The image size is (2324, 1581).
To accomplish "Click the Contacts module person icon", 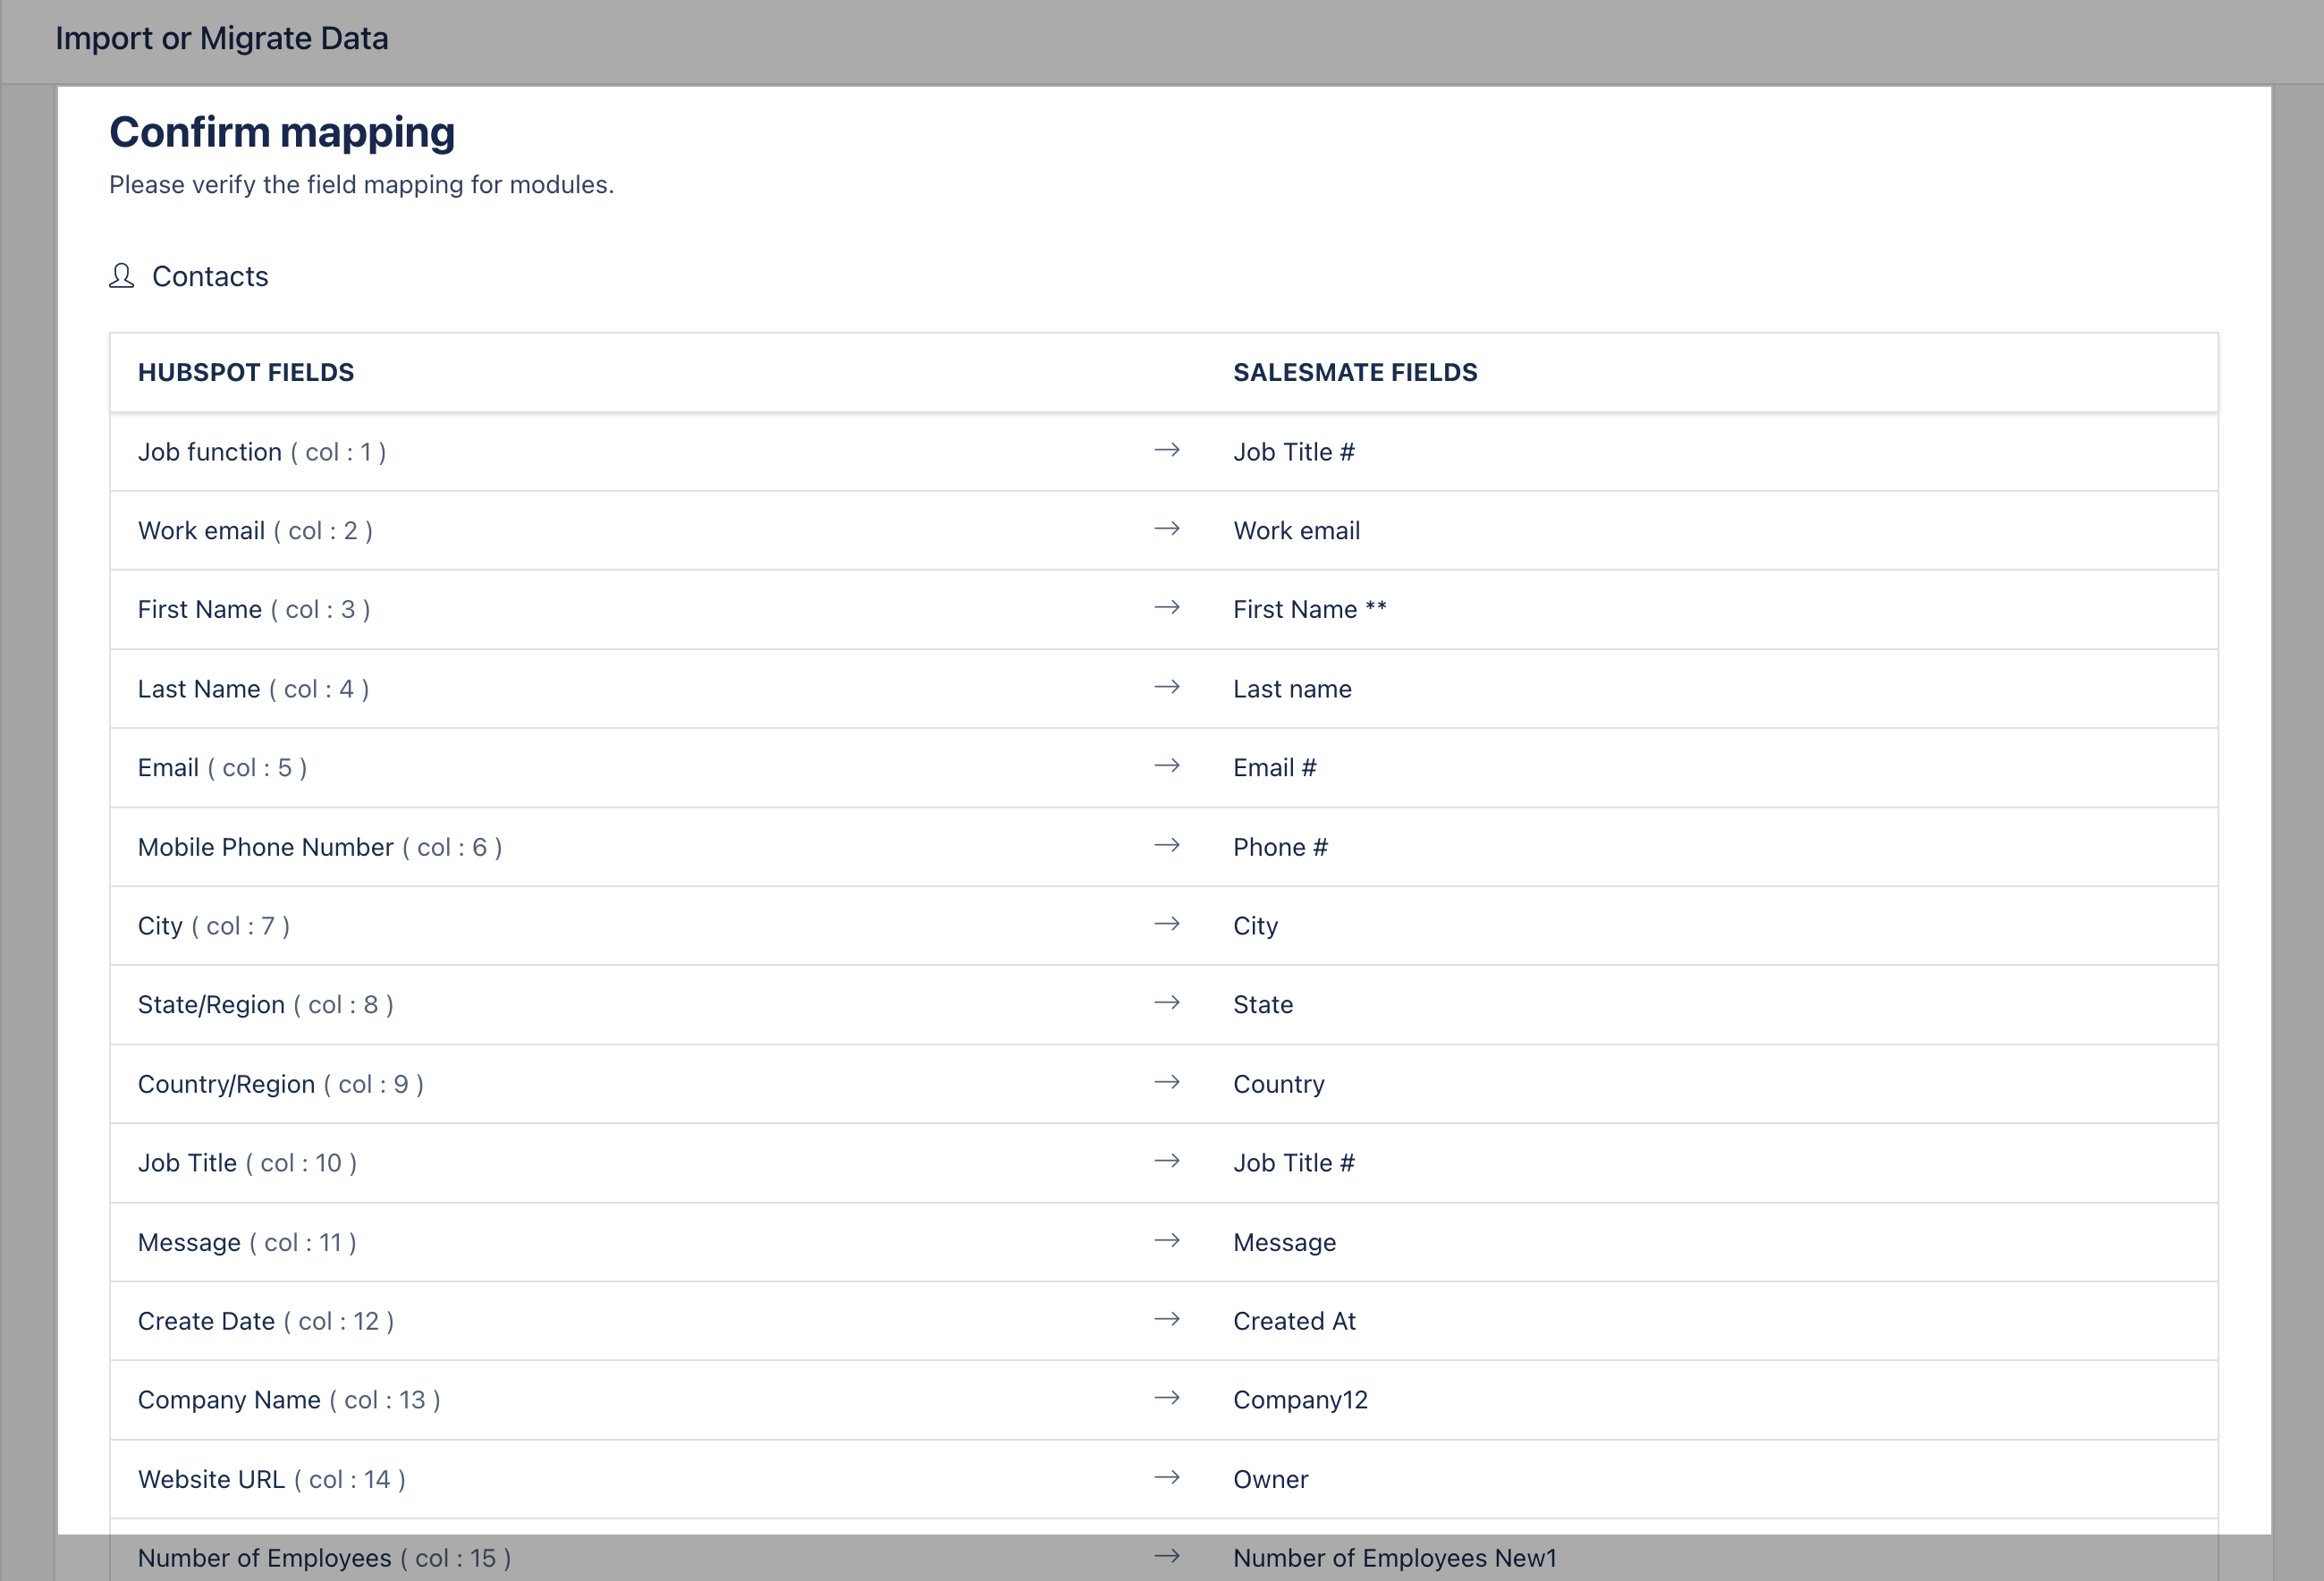I will tap(121, 276).
